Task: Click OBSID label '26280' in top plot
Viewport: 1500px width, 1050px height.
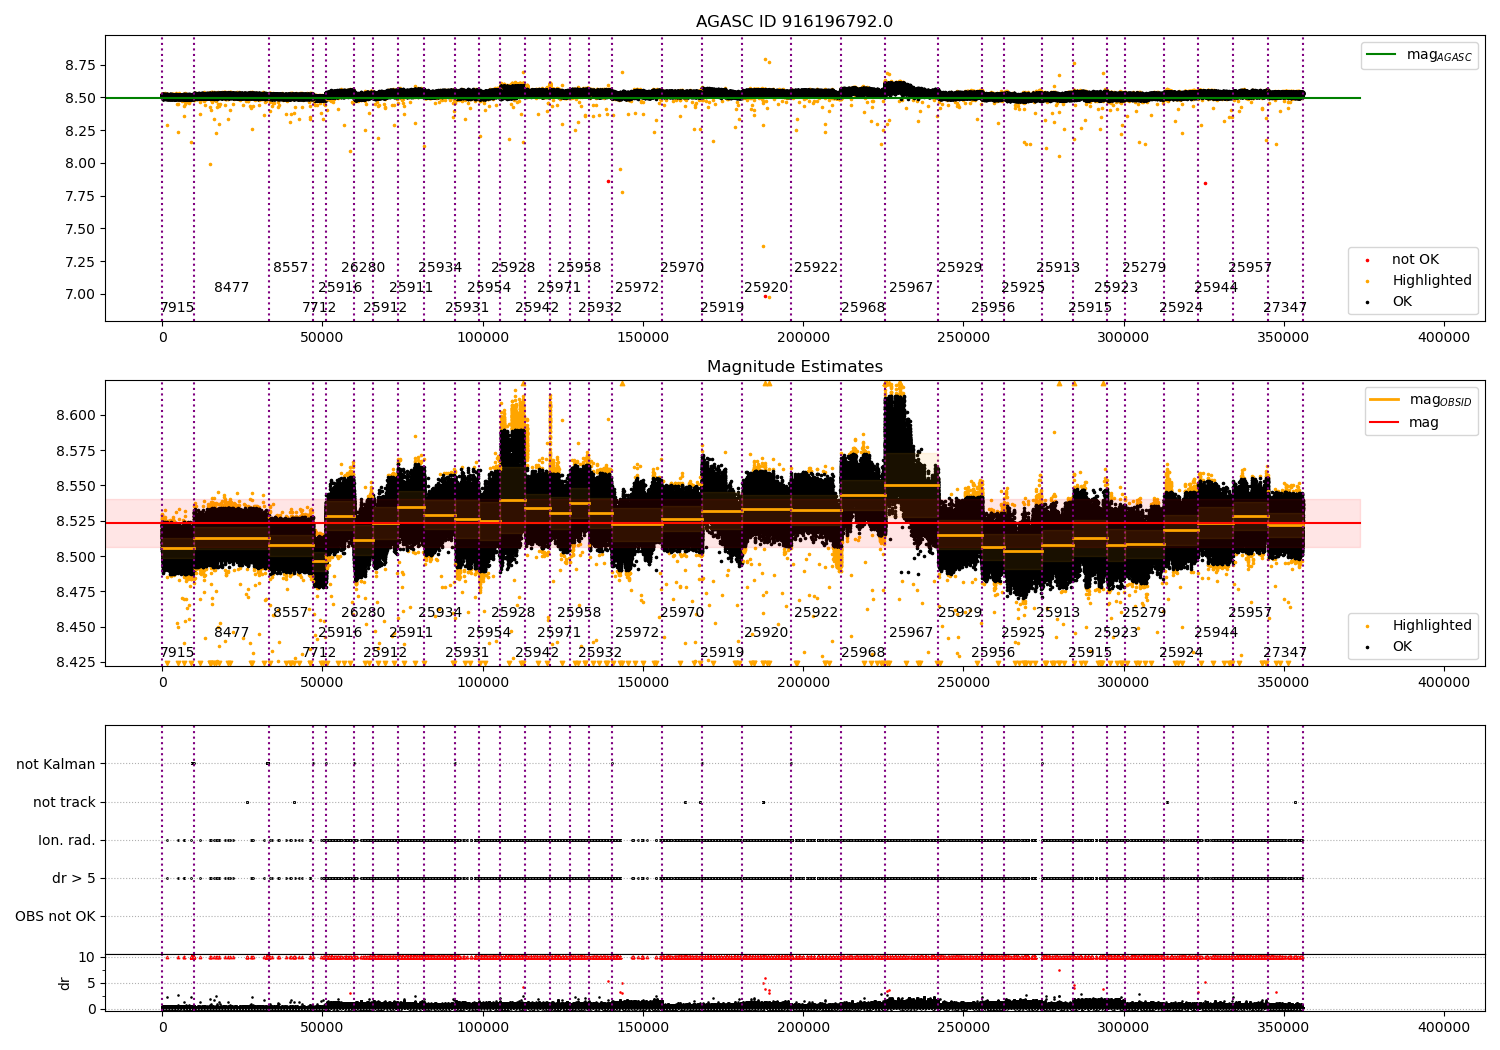Action: [x=363, y=267]
